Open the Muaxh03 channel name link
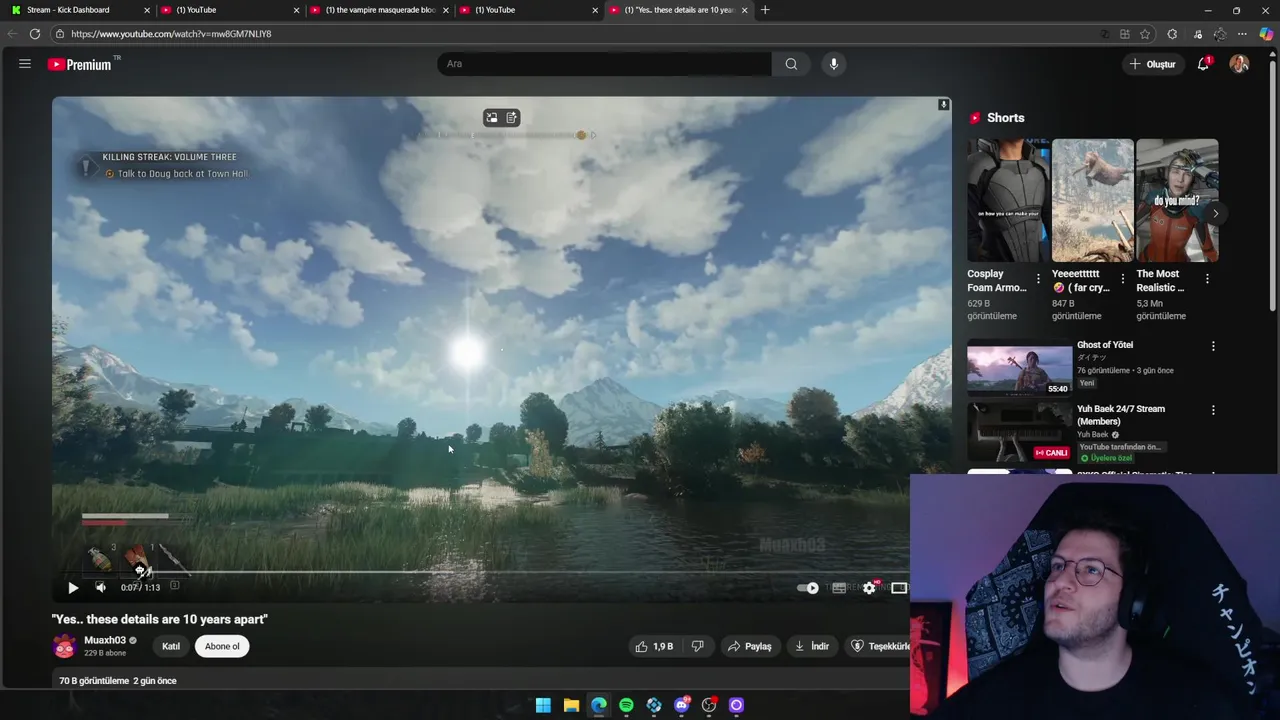The height and width of the screenshot is (720, 1280). point(105,640)
